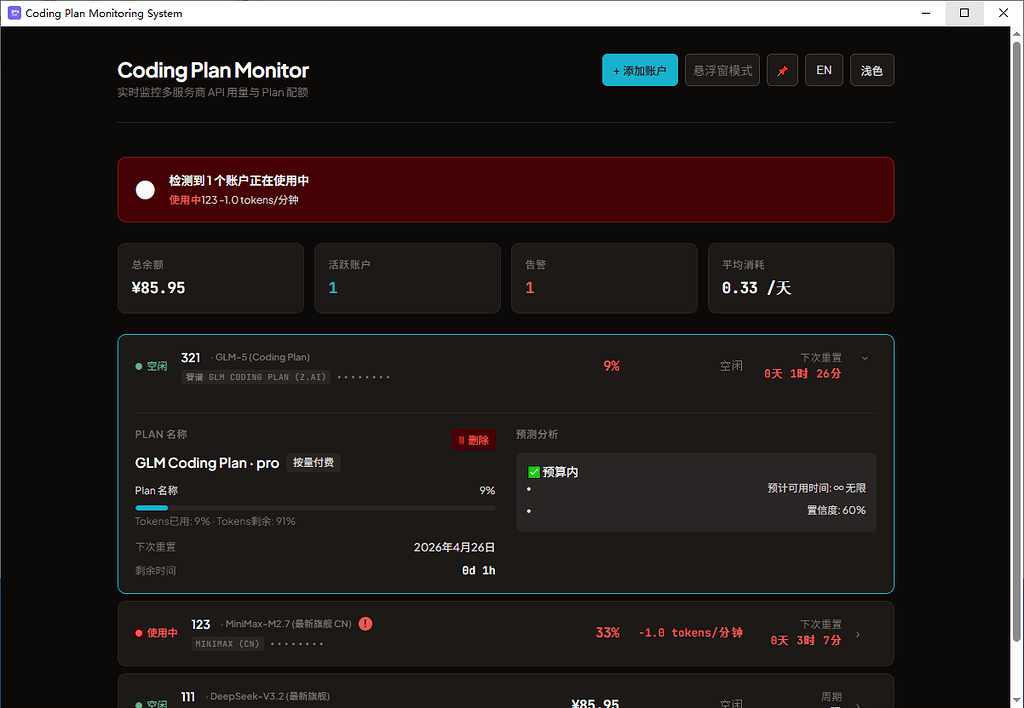Click the green check icon beside 预算内

pyautogui.click(x=534, y=472)
